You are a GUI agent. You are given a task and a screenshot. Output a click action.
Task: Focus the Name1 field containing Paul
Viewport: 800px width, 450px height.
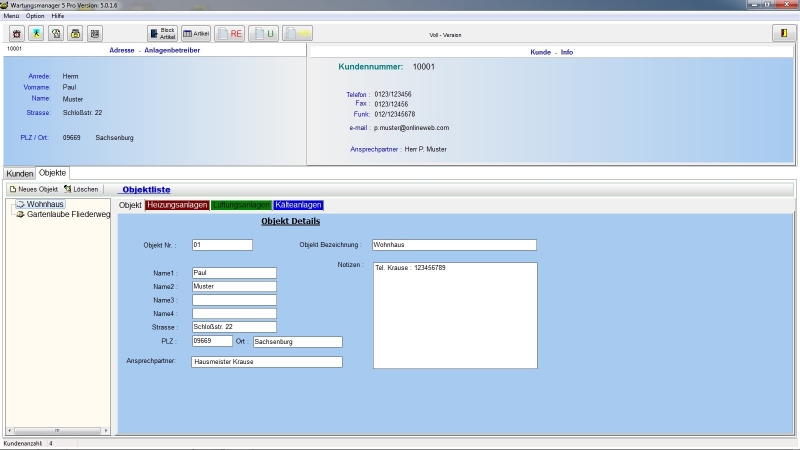[x=234, y=273]
